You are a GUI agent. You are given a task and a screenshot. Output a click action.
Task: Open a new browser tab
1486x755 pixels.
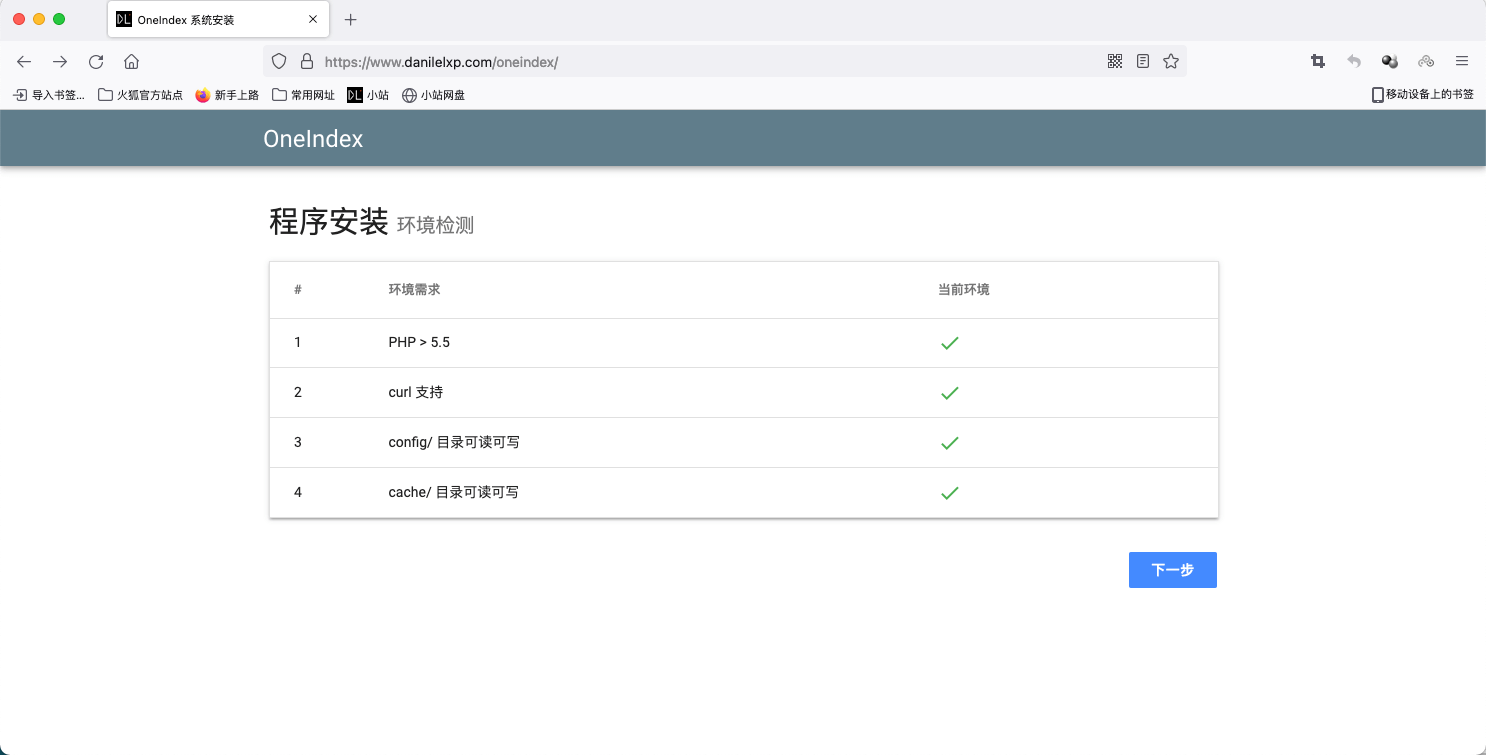350,20
